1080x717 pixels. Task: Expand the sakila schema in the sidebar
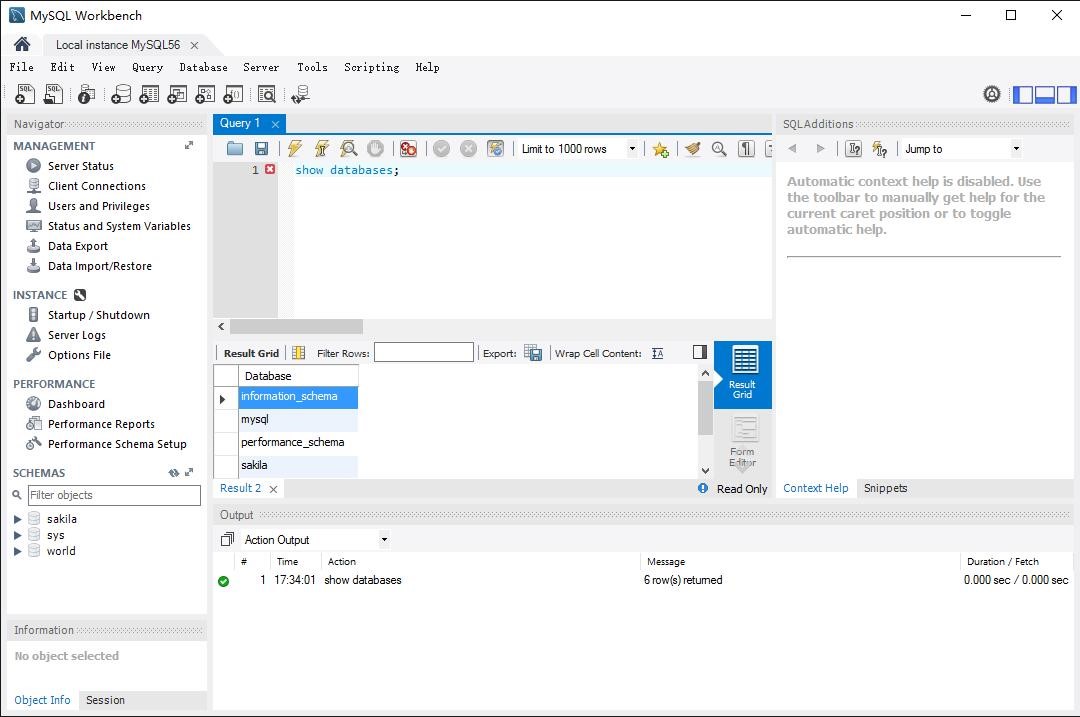click(16, 518)
